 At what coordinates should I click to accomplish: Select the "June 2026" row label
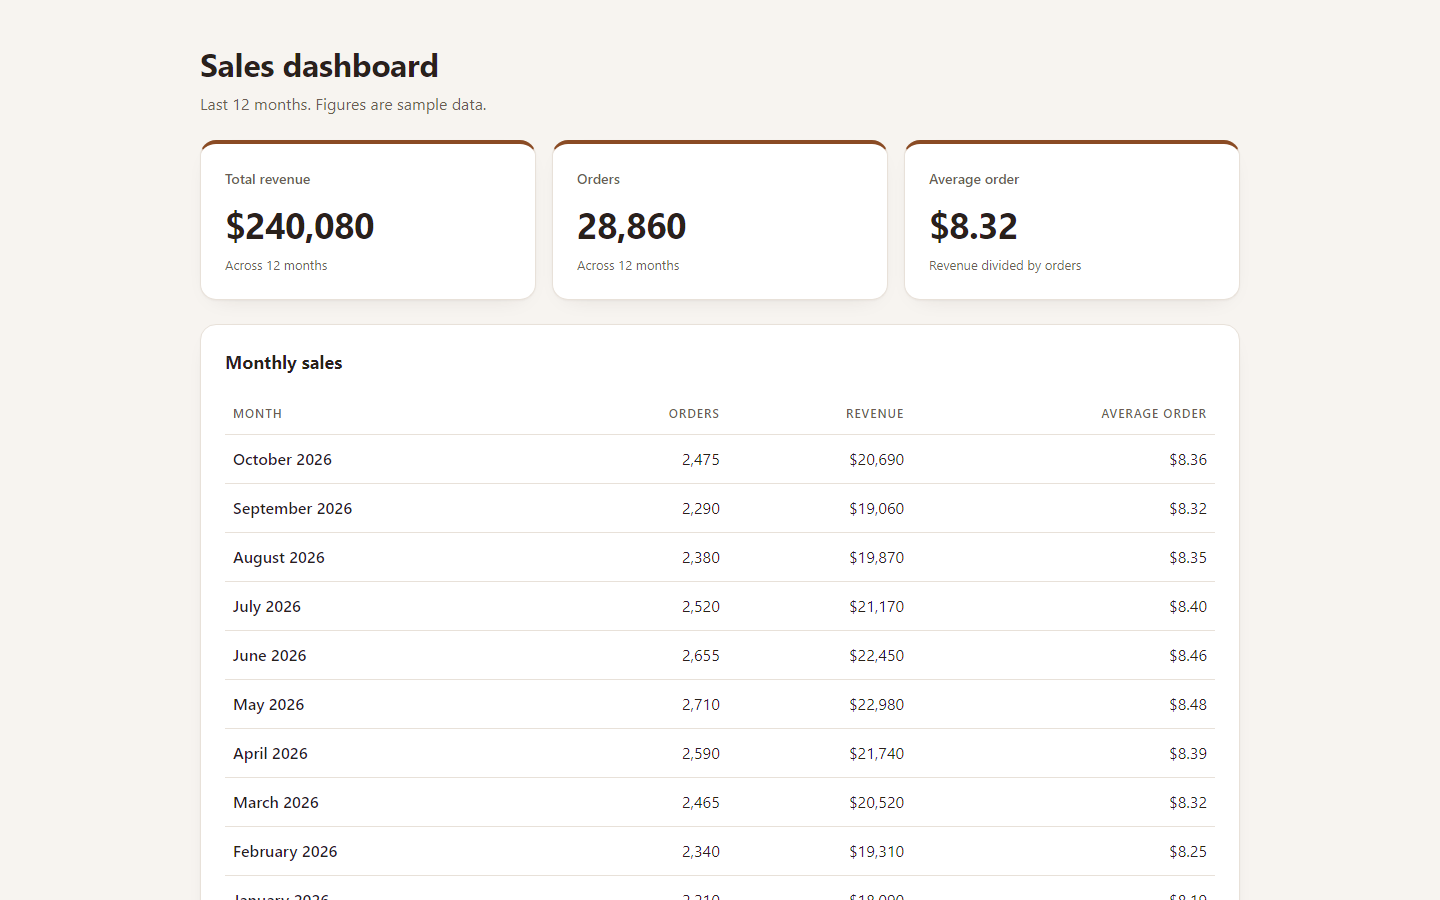coord(270,656)
